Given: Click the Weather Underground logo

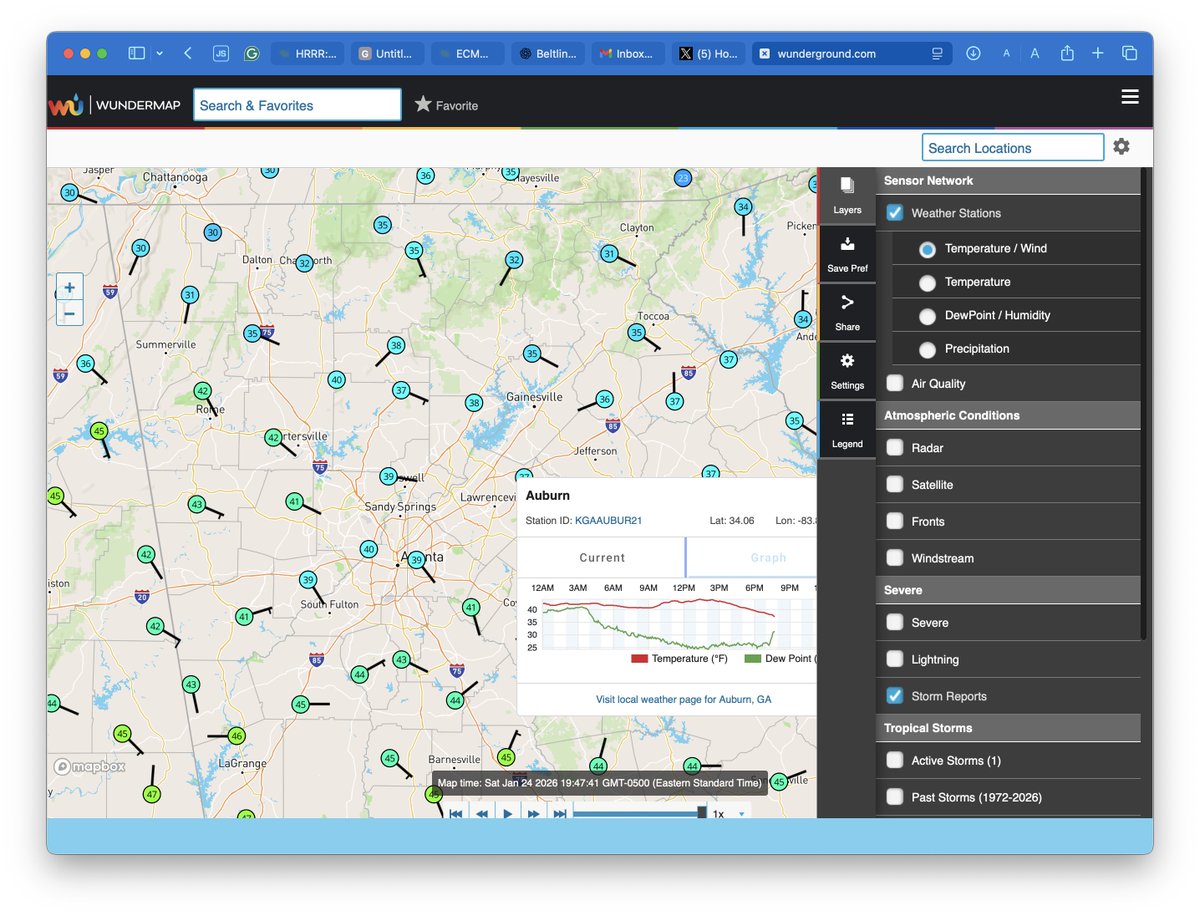Looking at the screenshot, I should [66, 105].
